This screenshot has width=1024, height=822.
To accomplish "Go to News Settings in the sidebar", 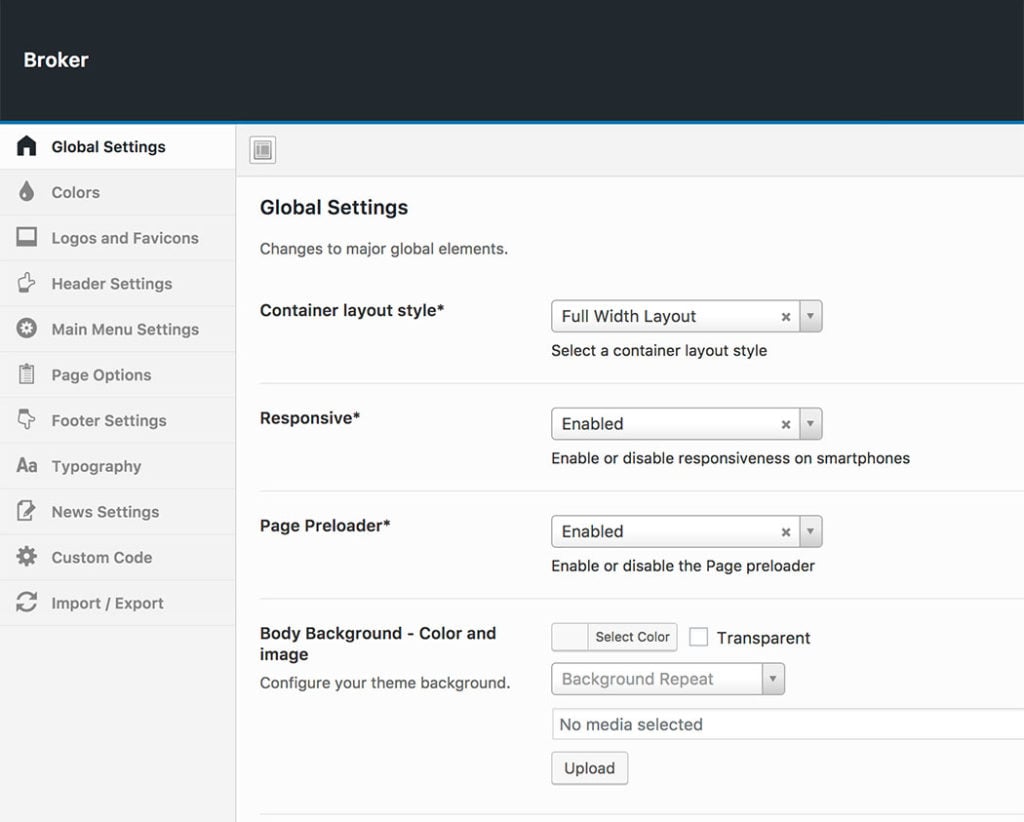I will point(105,512).
